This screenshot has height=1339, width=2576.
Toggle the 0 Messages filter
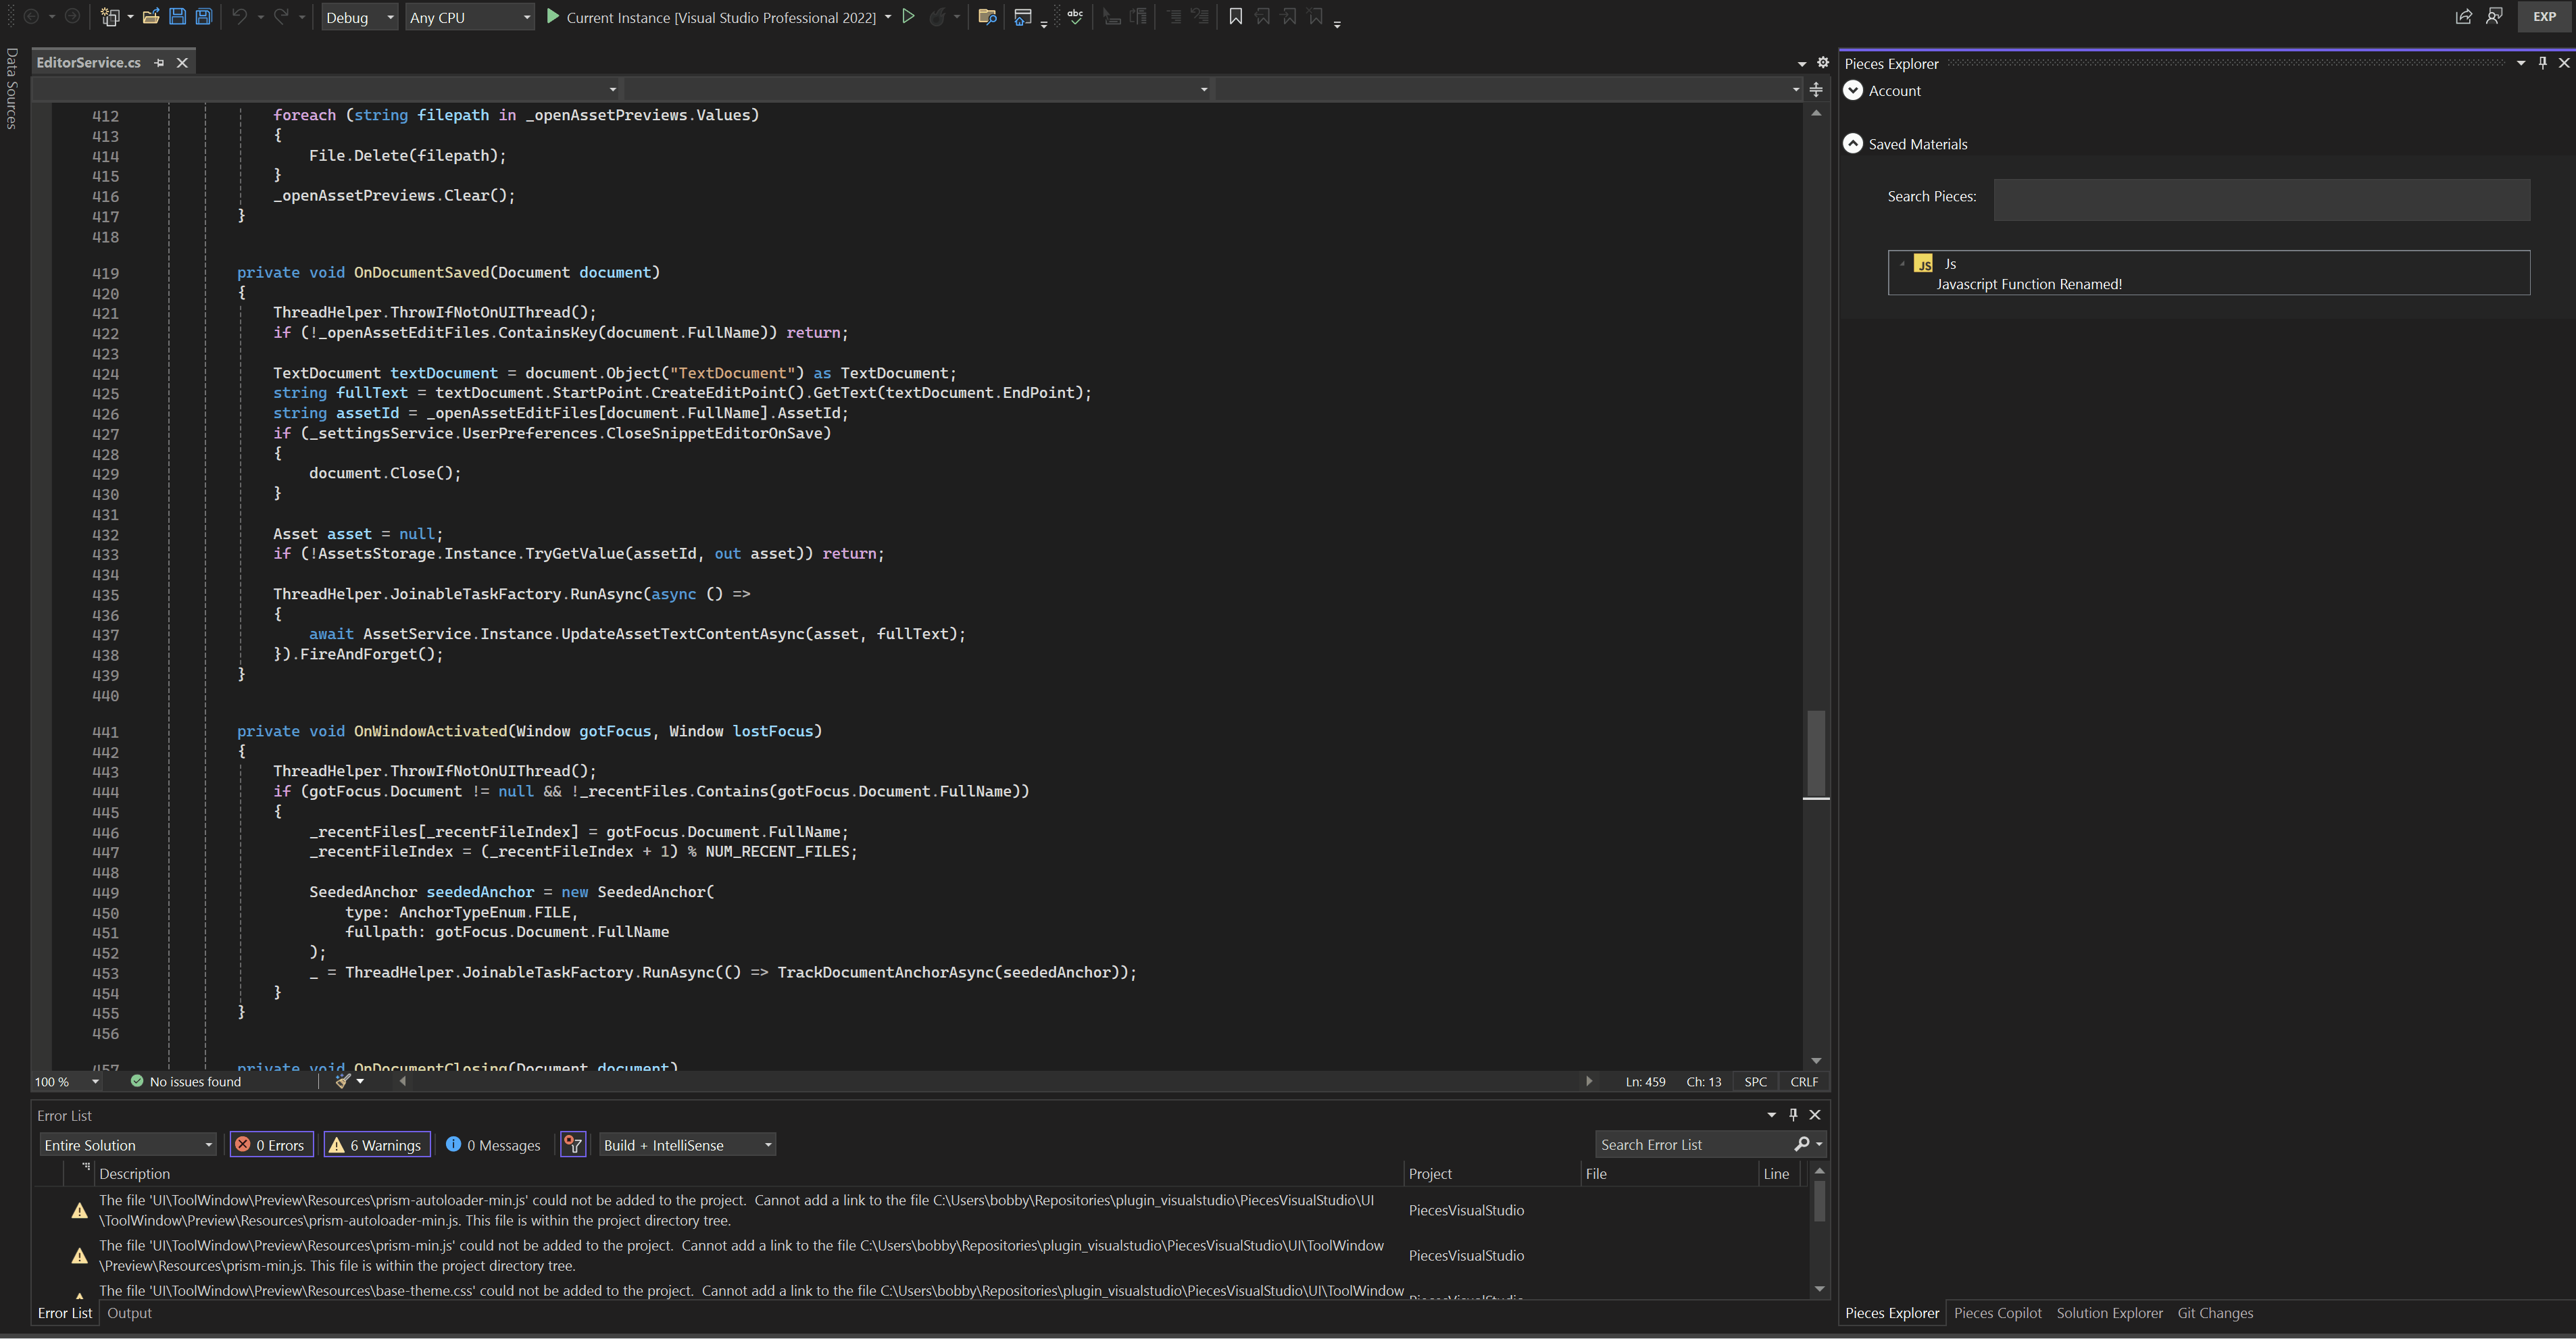pos(494,1145)
